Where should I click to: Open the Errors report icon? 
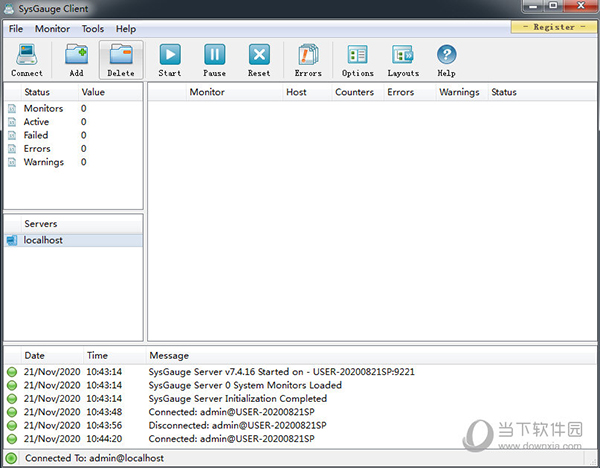(308, 55)
